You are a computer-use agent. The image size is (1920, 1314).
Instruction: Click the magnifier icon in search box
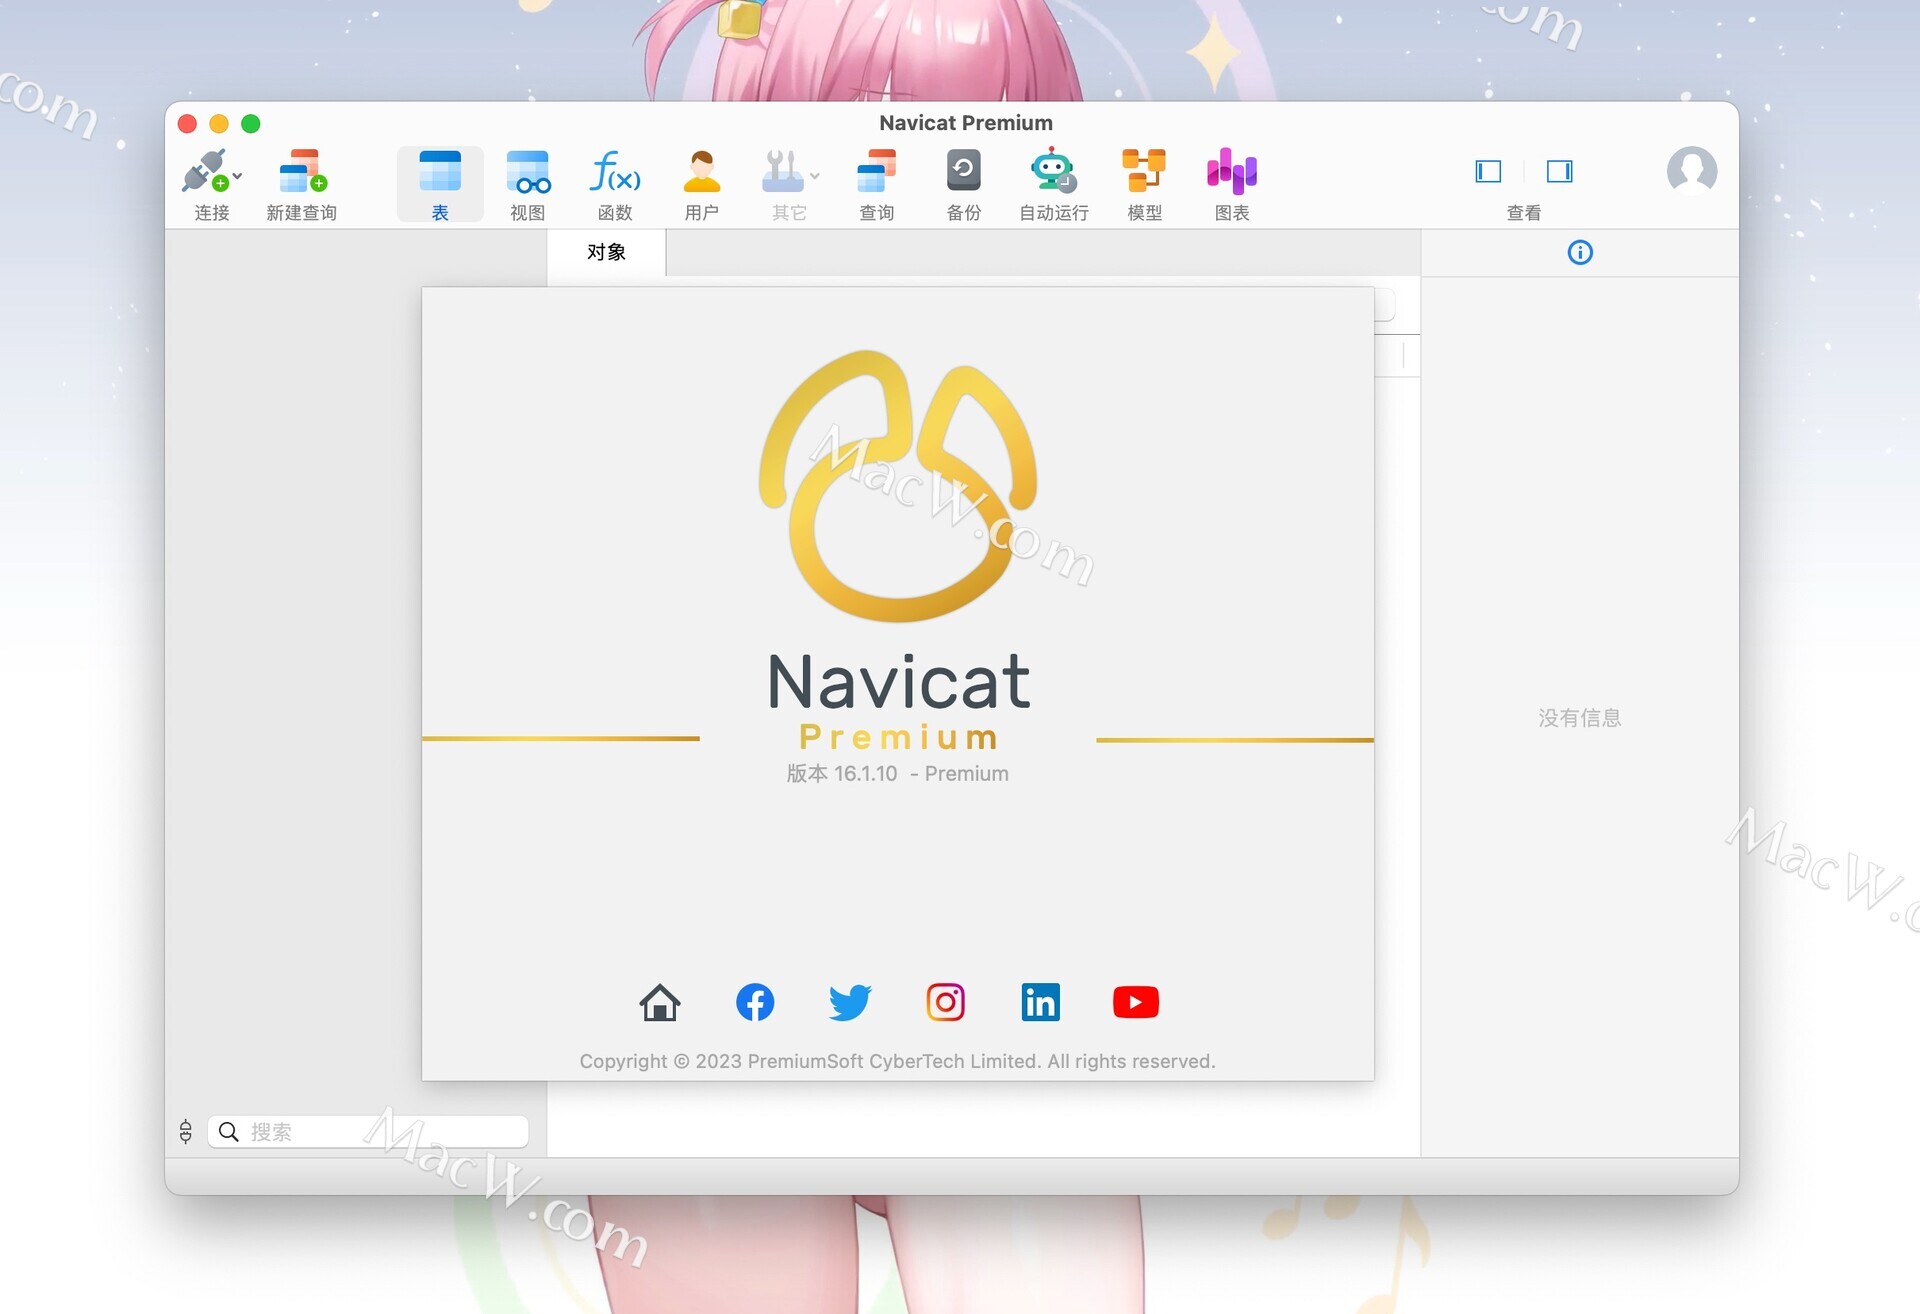pyautogui.click(x=229, y=1131)
